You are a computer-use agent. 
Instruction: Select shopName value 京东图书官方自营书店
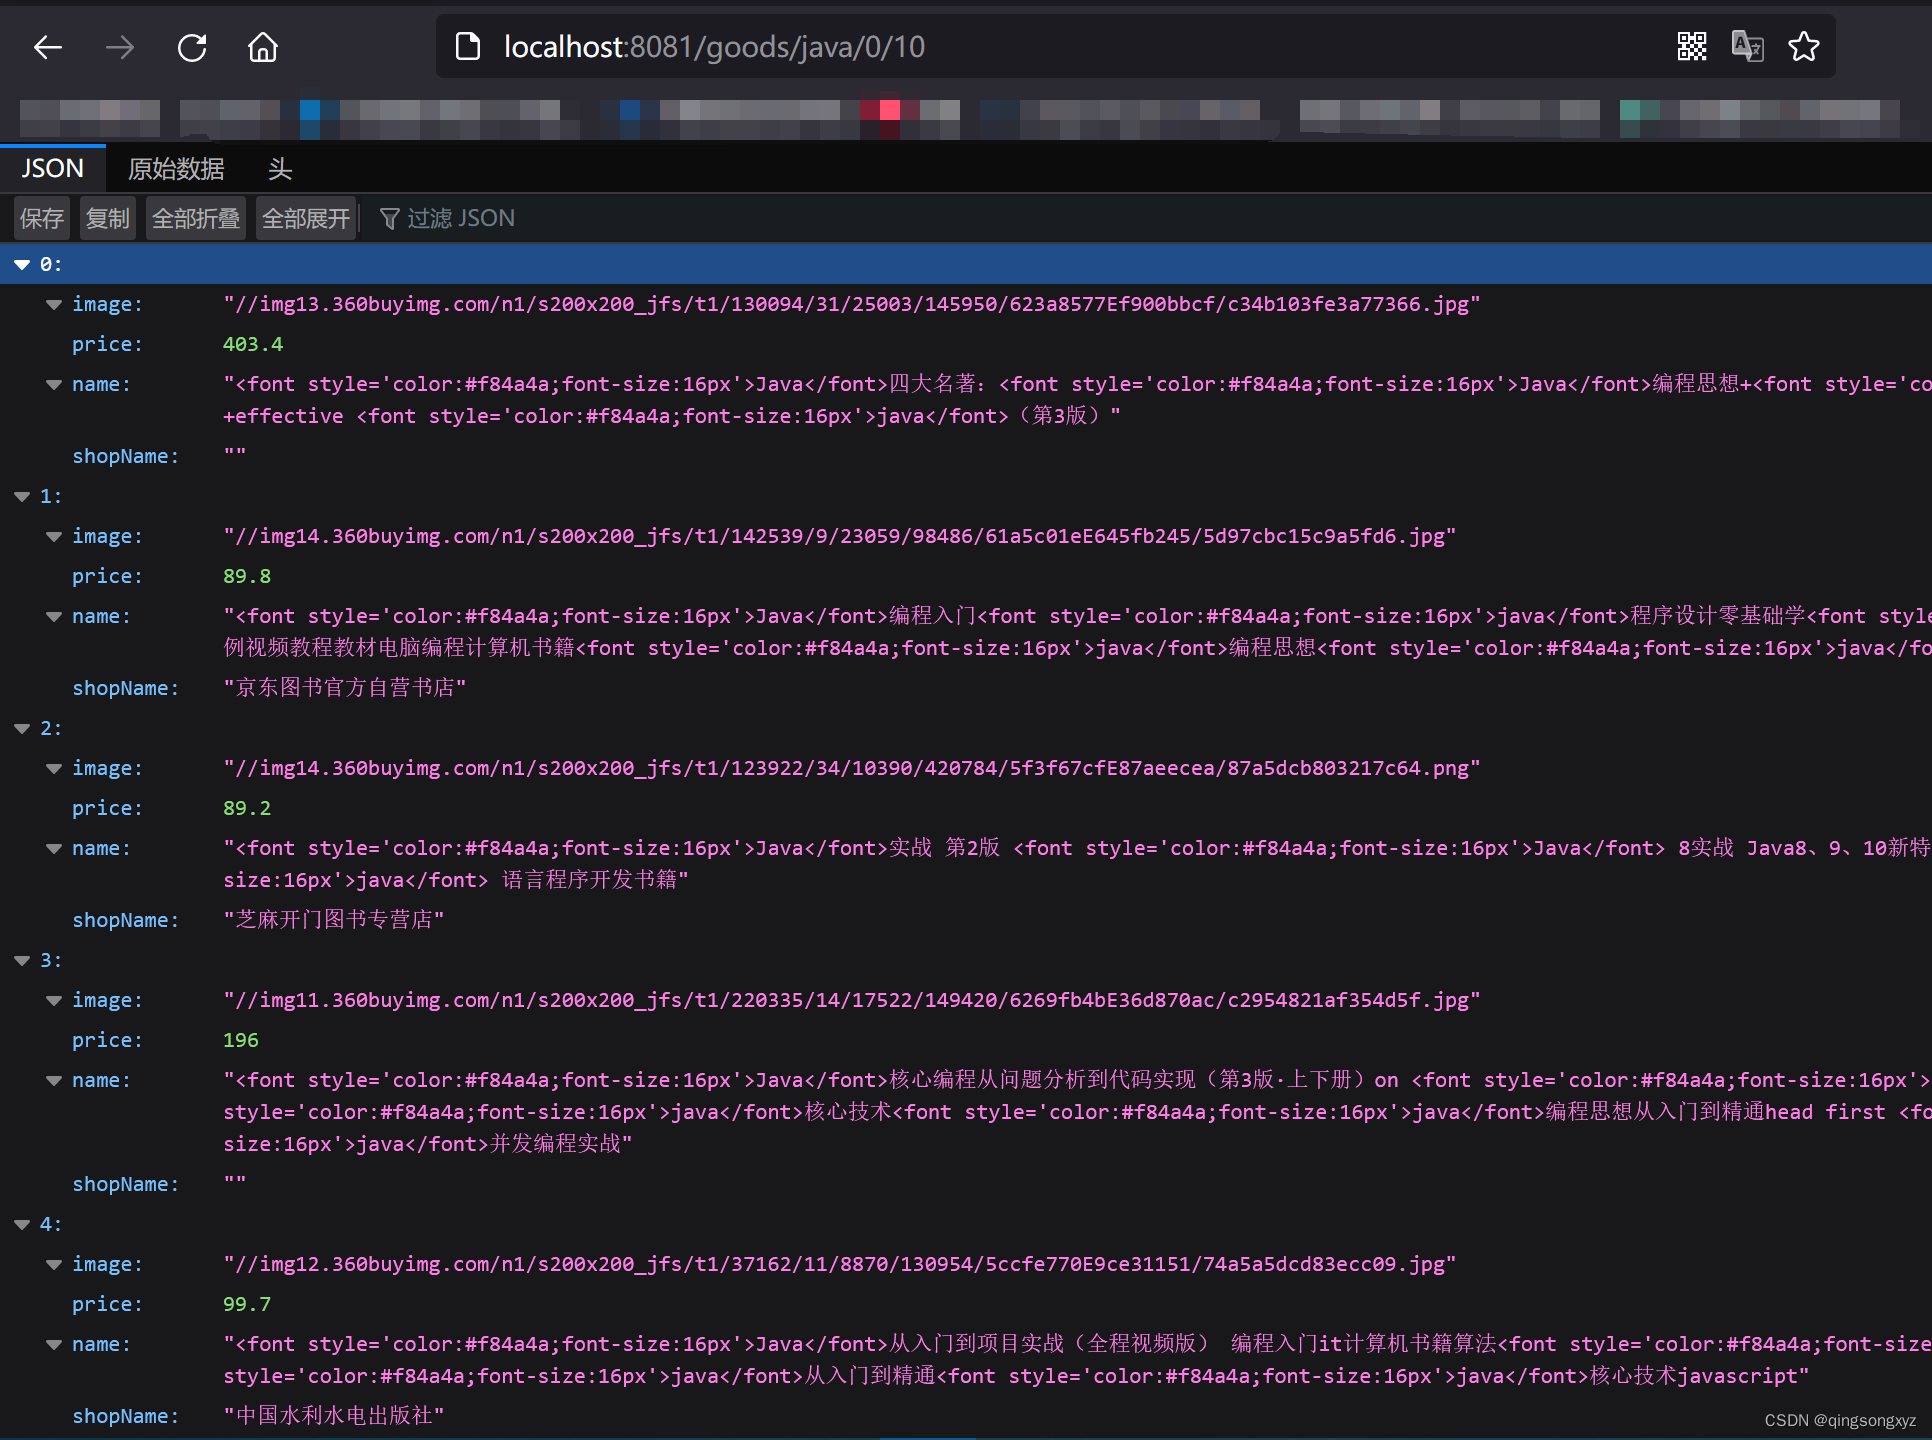pyautogui.click(x=345, y=688)
